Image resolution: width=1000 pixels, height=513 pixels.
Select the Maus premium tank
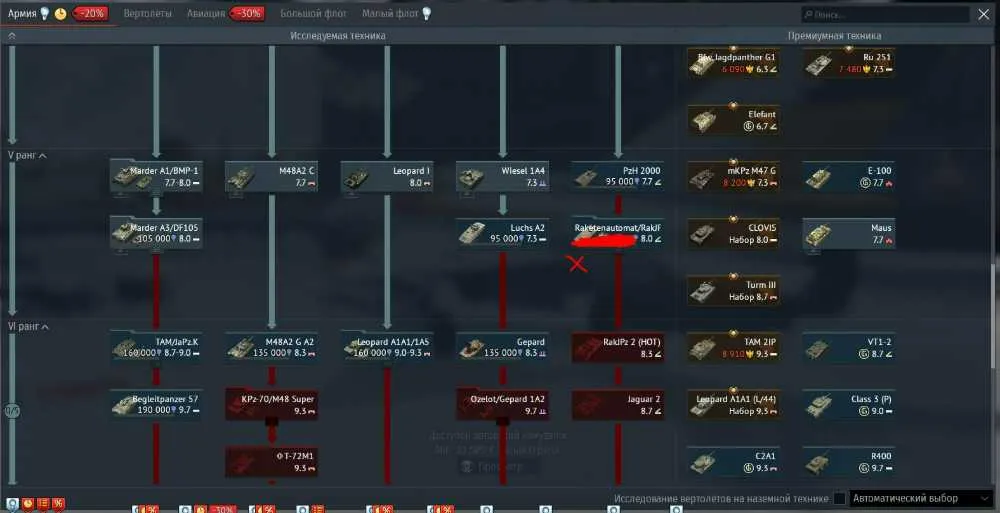click(849, 233)
